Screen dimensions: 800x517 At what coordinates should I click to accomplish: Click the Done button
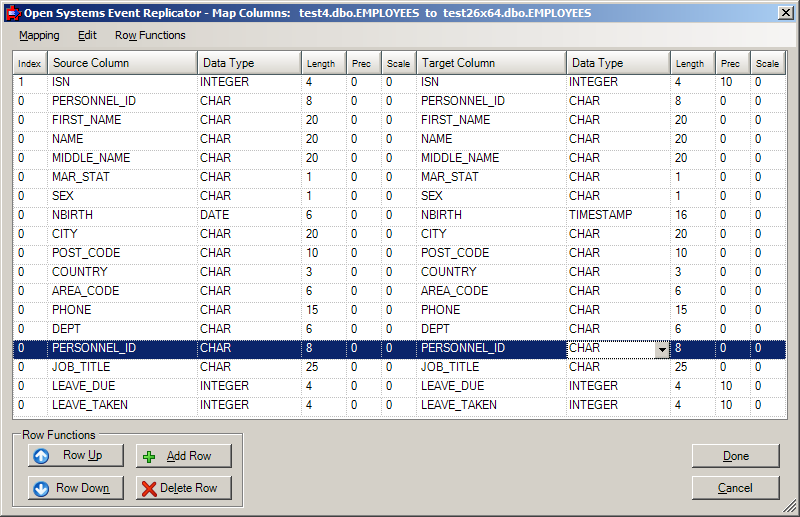tap(736, 456)
